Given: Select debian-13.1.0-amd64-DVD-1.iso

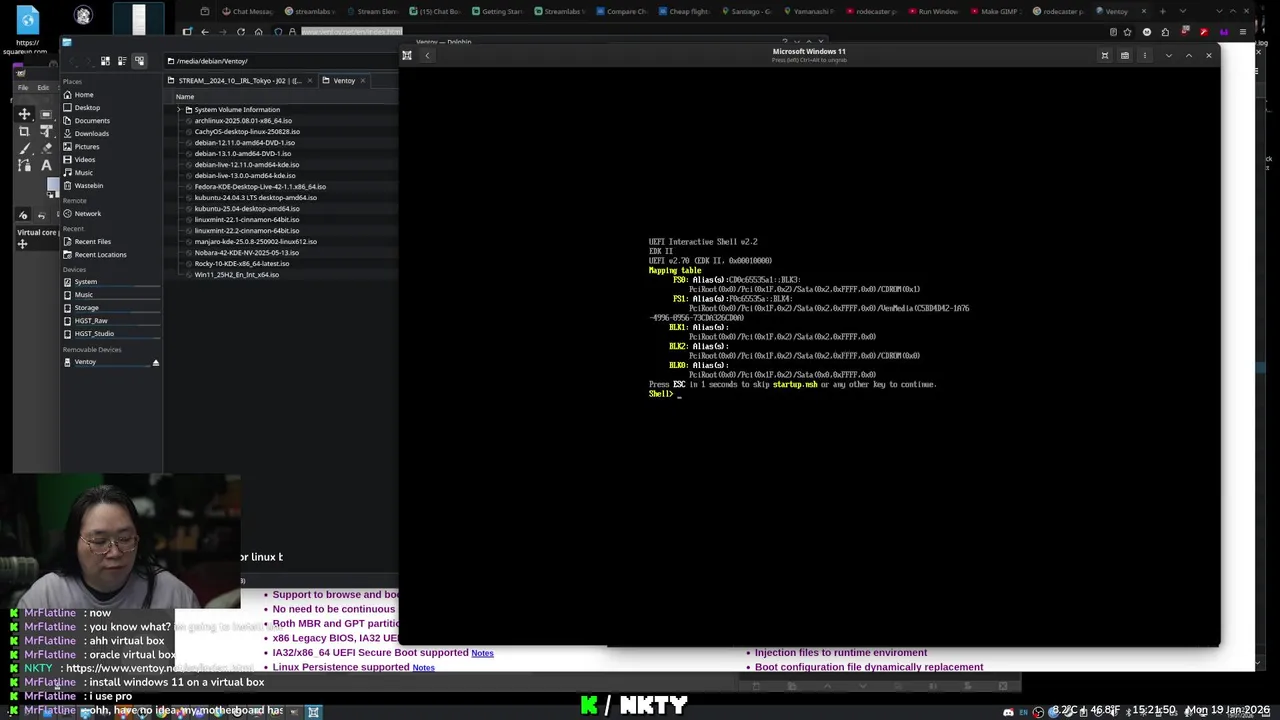Looking at the screenshot, I should (x=243, y=154).
